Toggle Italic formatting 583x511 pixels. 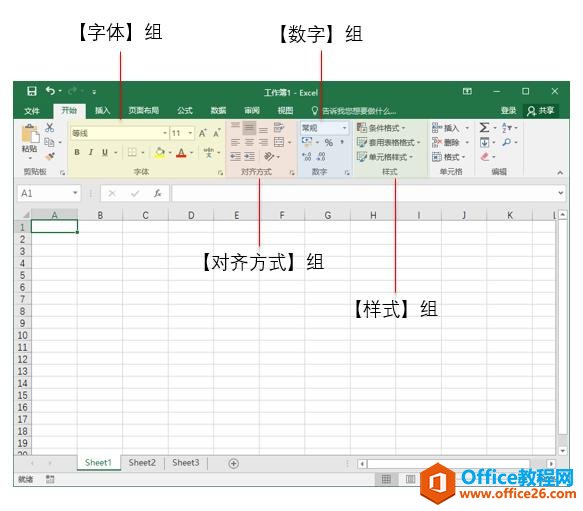pyautogui.click(x=91, y=152)
